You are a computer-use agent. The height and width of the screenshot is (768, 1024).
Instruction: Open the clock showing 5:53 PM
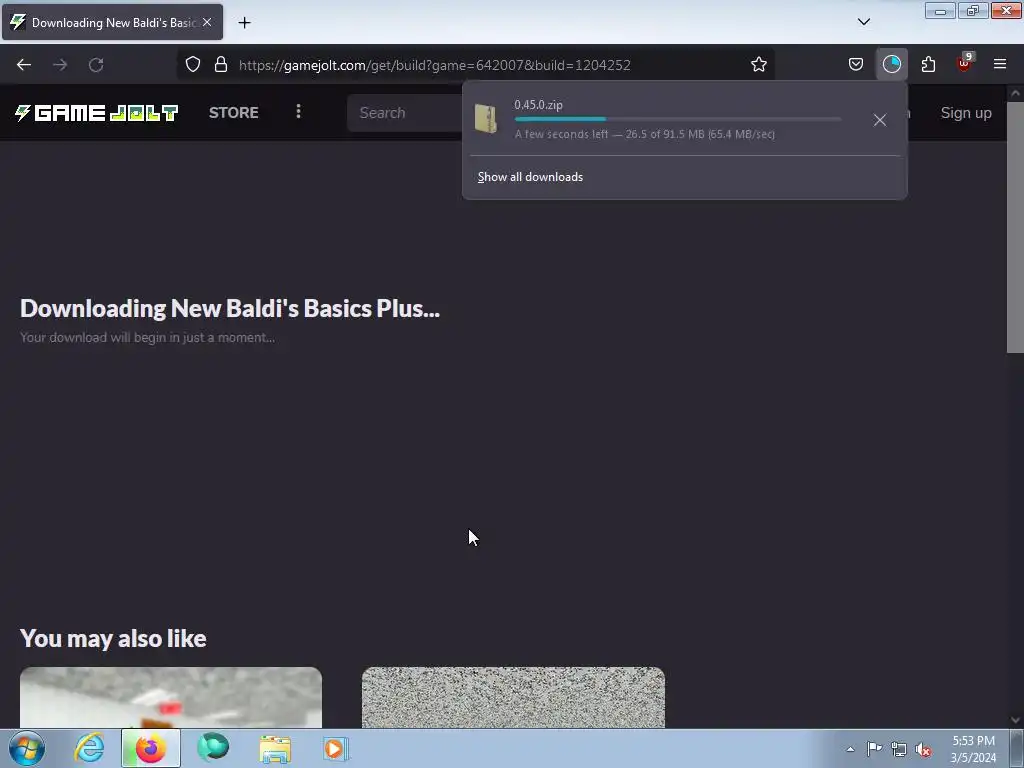click(973, 749)
